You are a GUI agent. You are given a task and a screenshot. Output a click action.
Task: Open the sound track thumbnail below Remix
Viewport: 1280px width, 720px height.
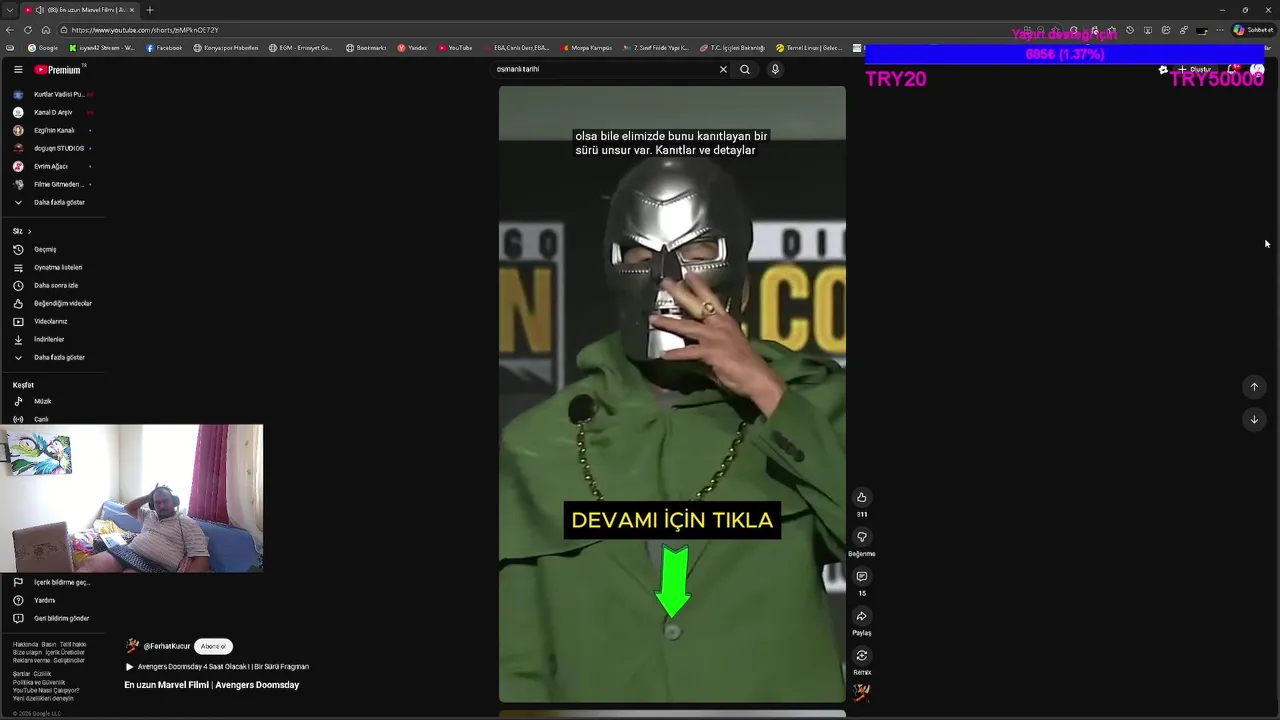coord(861,692)
